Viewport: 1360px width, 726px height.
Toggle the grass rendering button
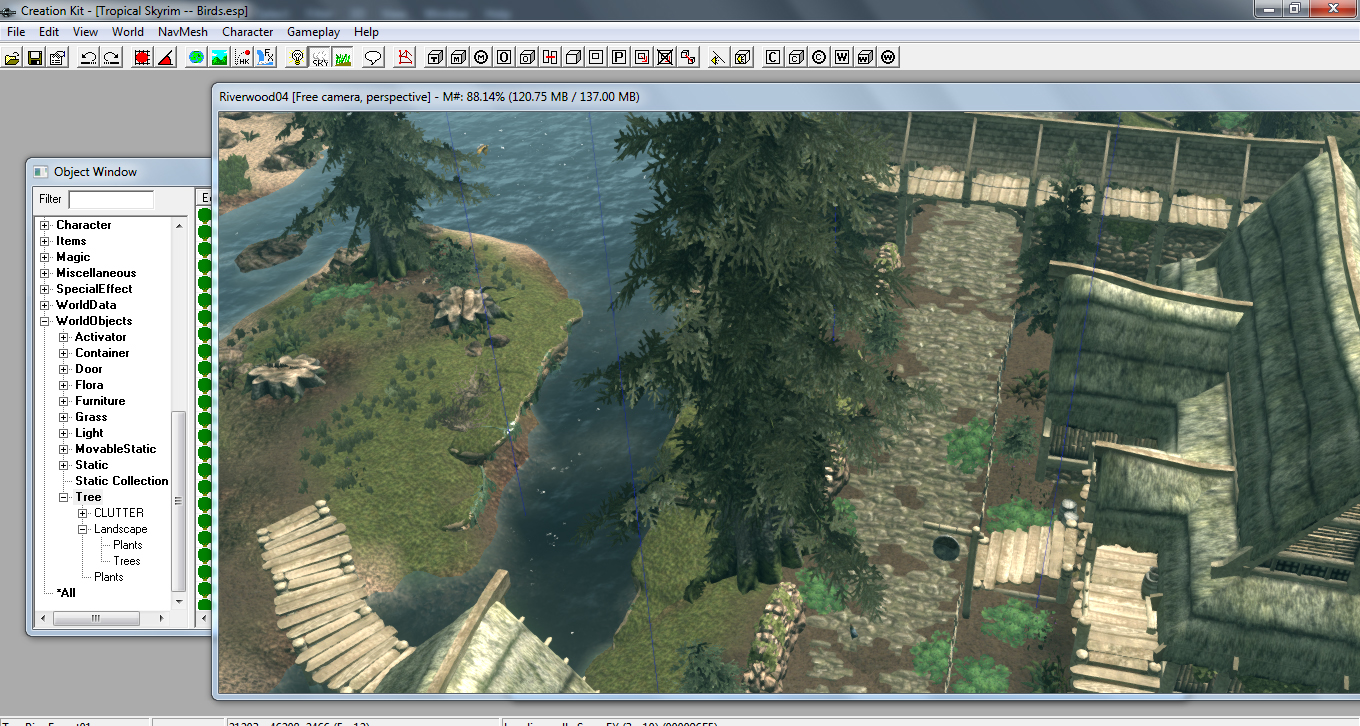click(x=343, y=57)
